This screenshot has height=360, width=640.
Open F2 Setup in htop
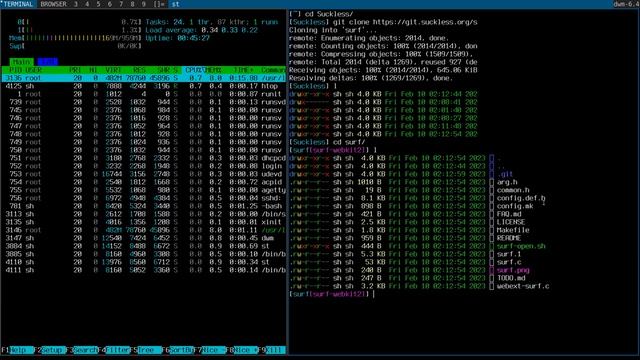coord(51,350)
